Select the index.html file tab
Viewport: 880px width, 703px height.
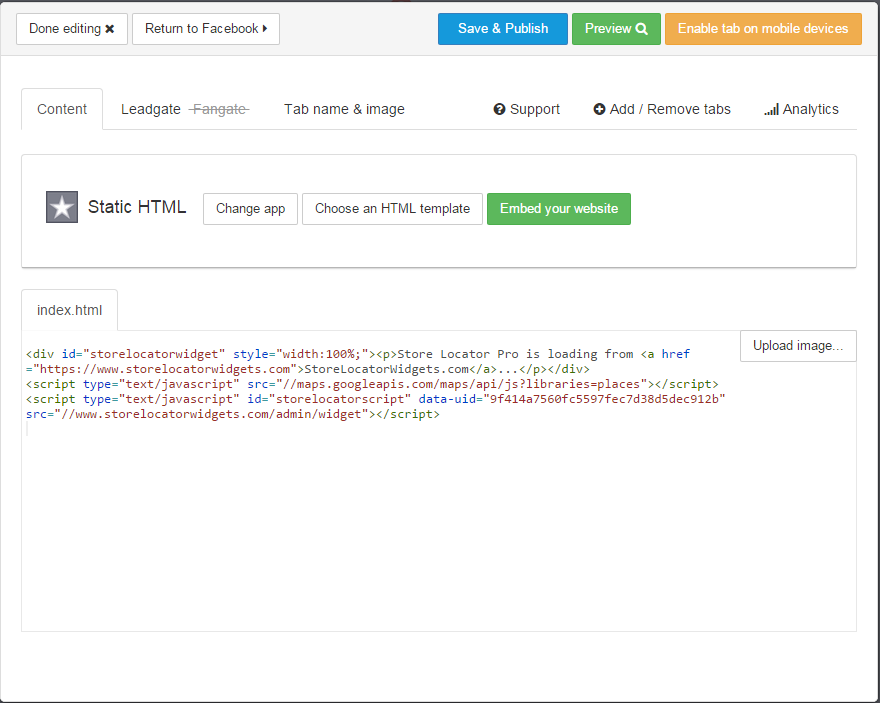[x=69, y=310]
